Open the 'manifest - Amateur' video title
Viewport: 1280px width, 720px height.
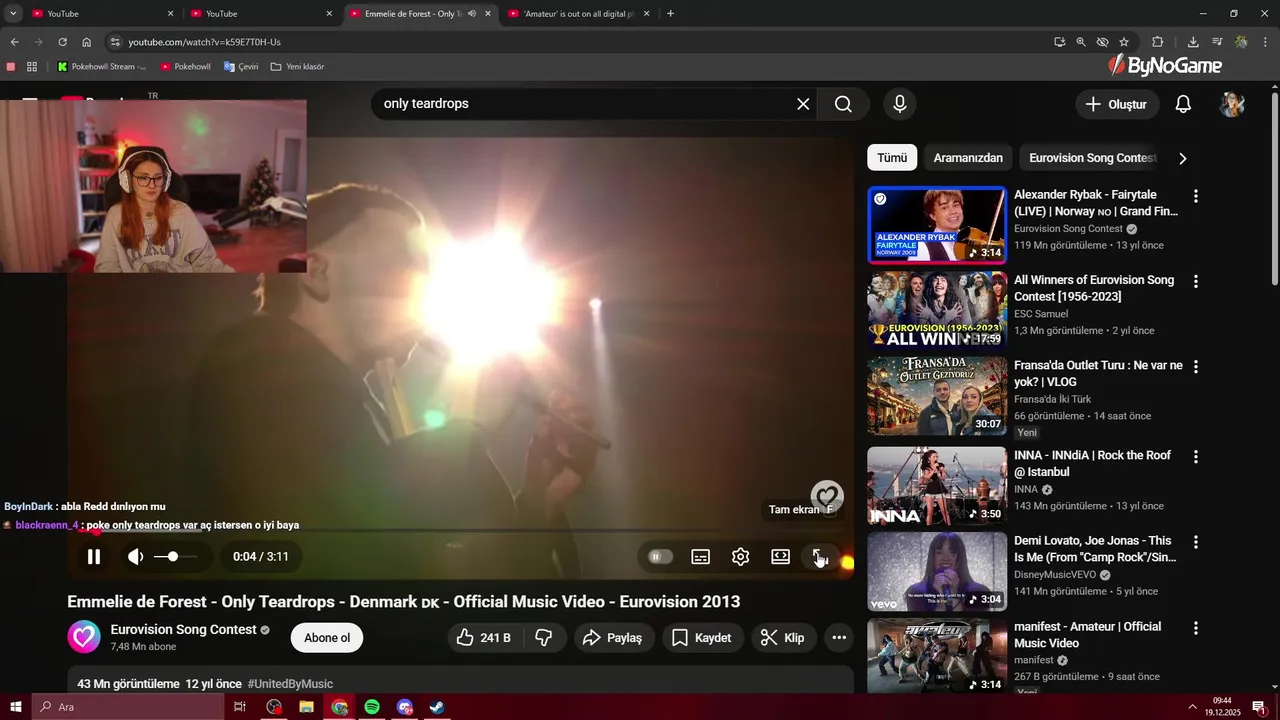click(1087, 635)
